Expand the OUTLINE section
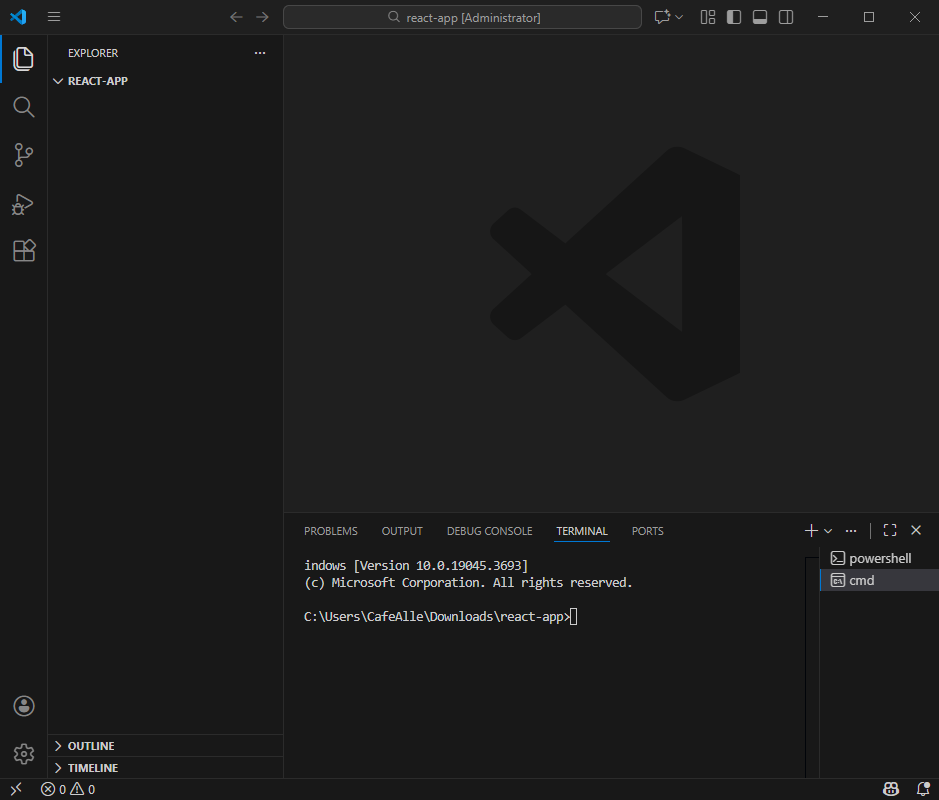 [165, 746]
